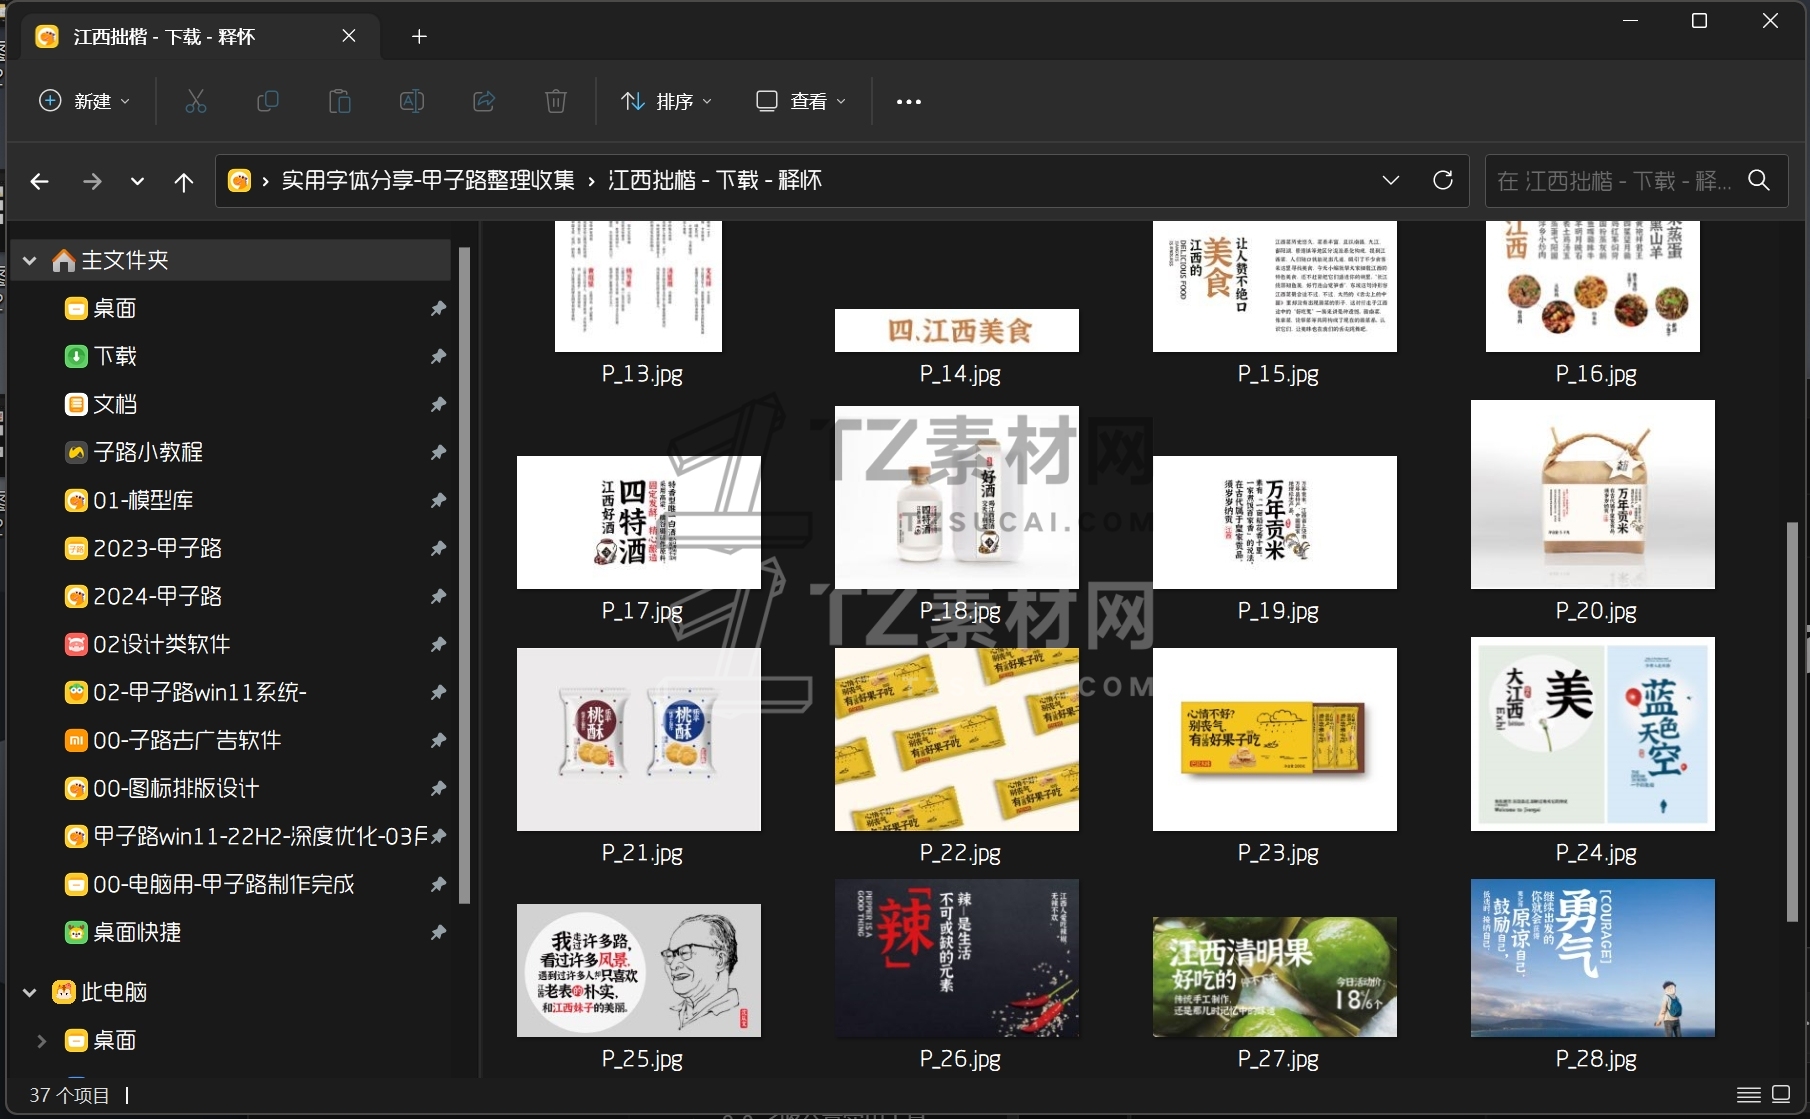The height and width of the screenshot is (1119, 1810).
Task: Unpin 下载 folder from quick access
Action: (438, 356)
